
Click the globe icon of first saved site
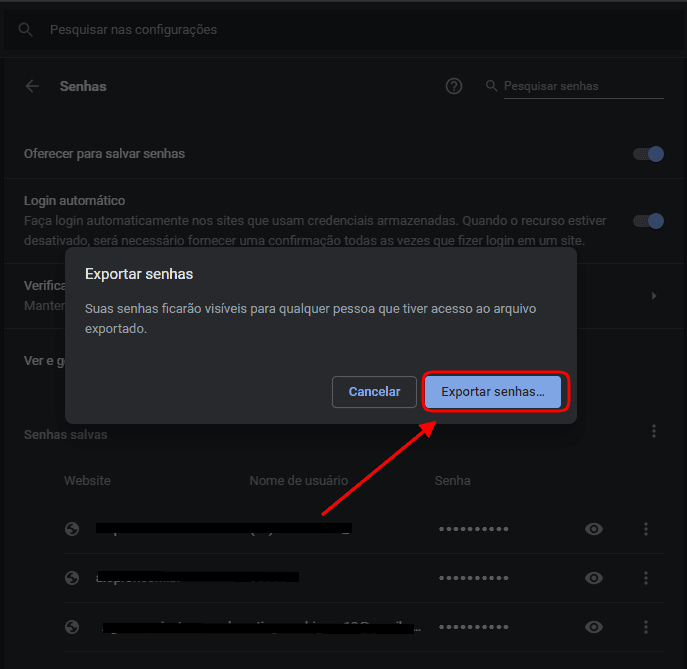tap(72, 529)
